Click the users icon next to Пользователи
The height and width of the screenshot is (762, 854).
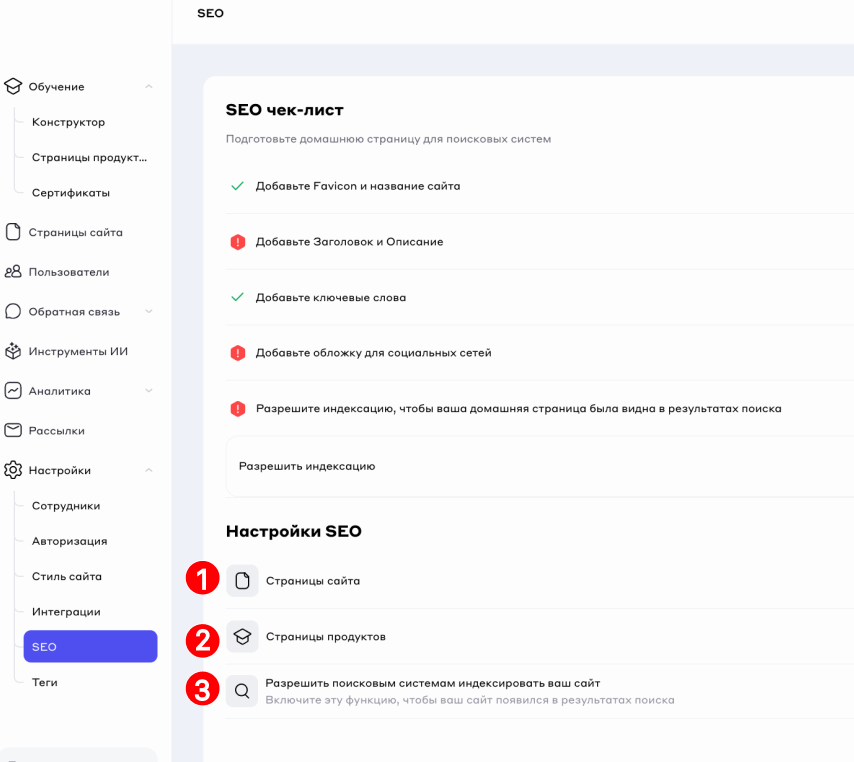[x=13, y=272]
